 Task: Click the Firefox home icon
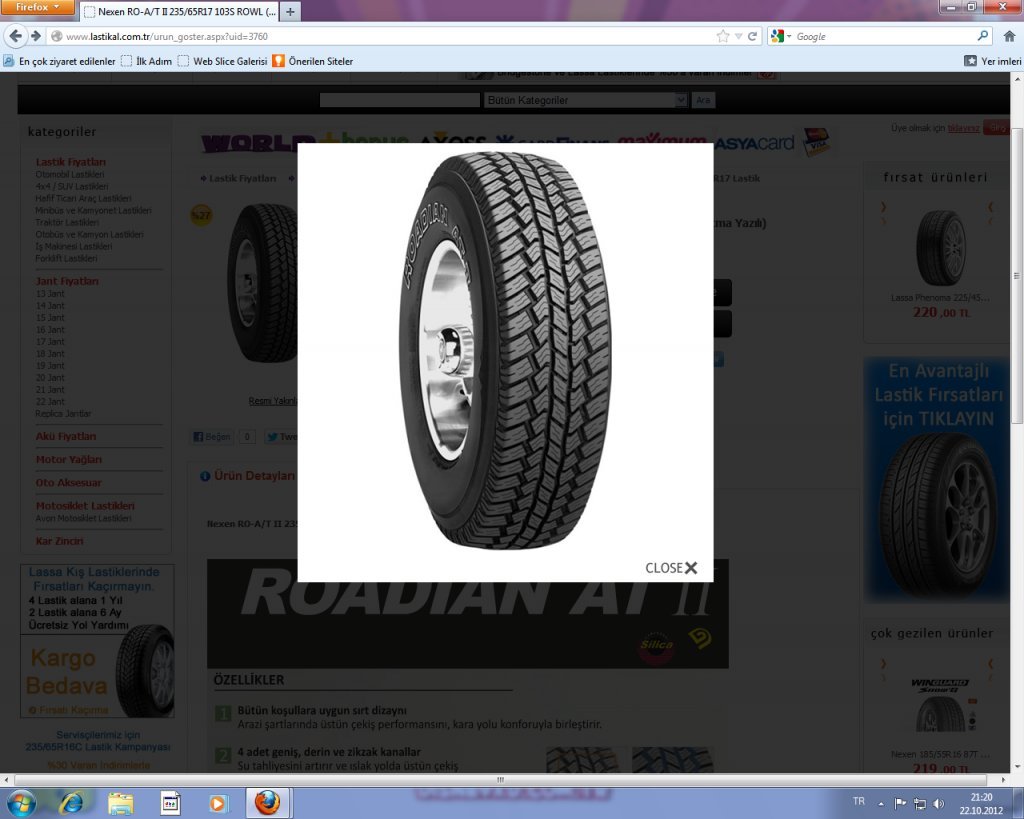(x=1010, y=36)
